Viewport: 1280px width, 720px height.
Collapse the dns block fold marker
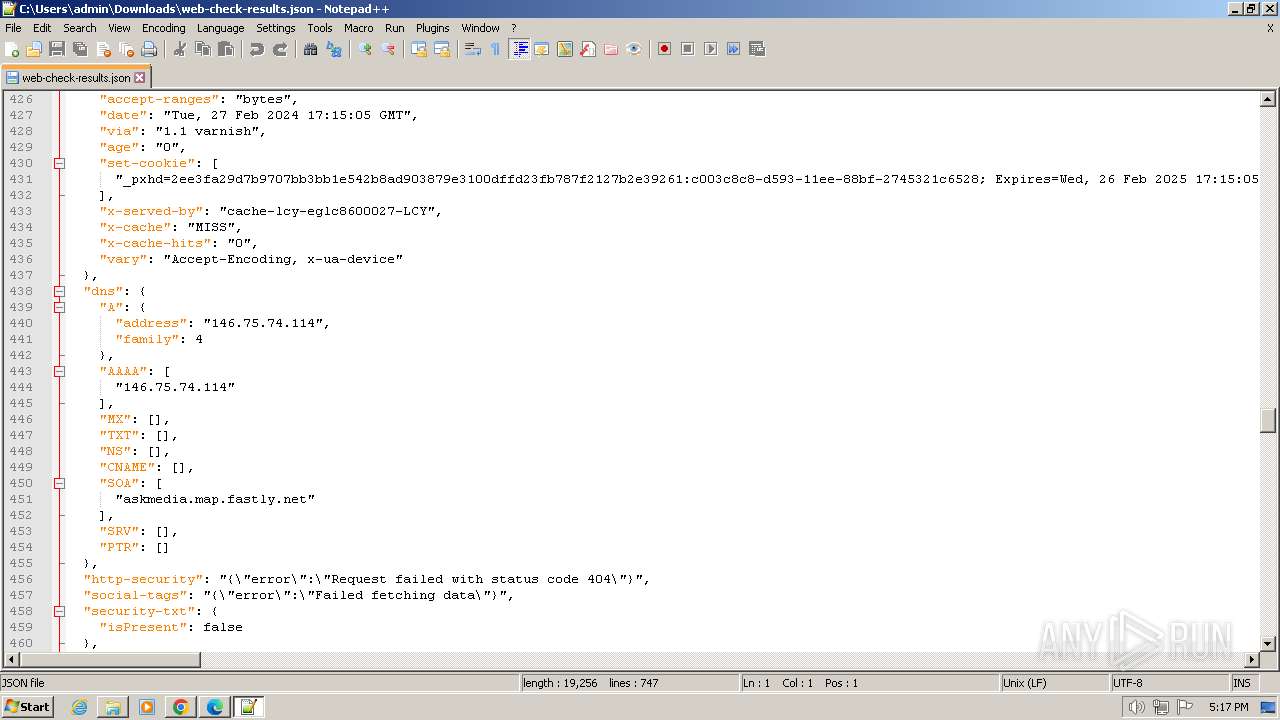pyautogui.click(x=60, y=291)
